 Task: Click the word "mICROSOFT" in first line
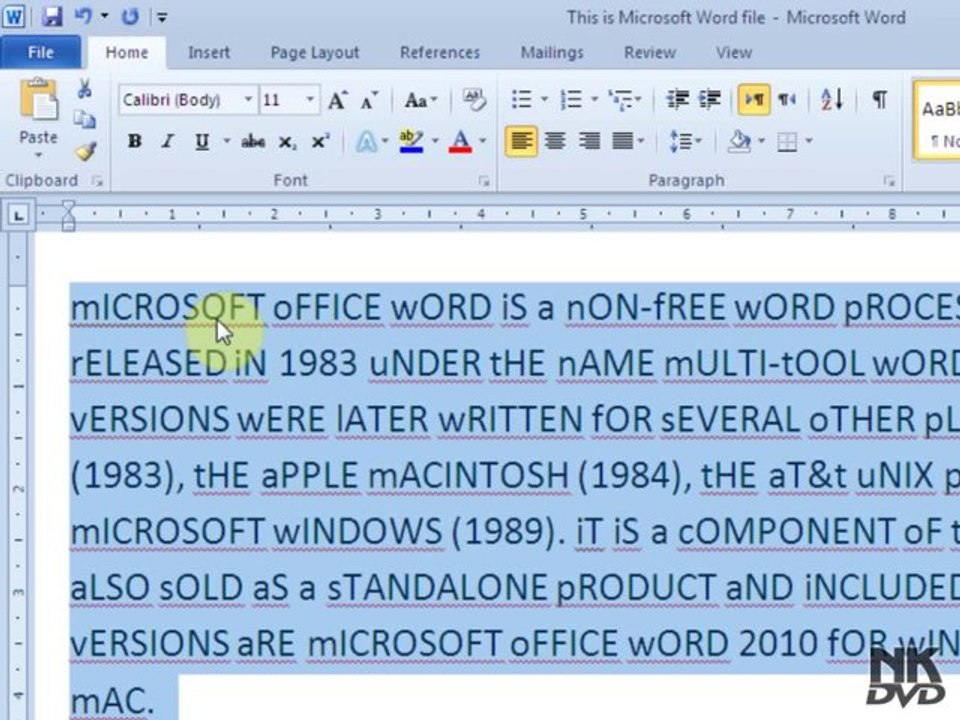(x=168, y=307)
